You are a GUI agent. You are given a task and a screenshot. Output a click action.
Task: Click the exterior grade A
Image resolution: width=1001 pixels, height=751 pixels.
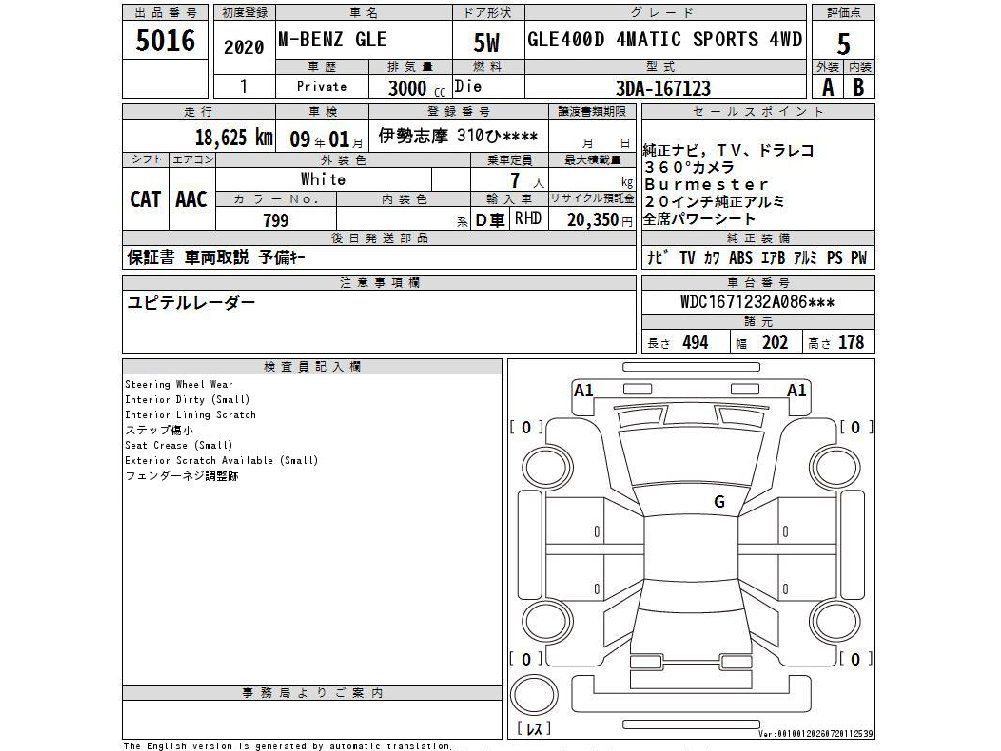tap(828, 87)
